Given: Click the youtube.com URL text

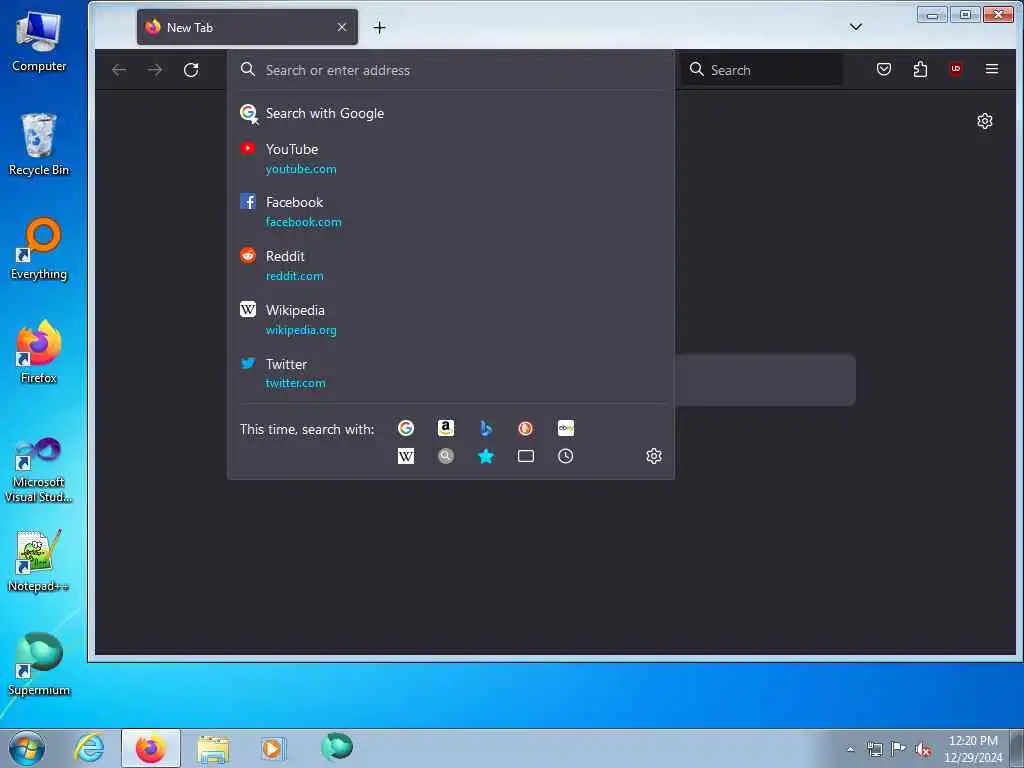Looking at the screenshot, I should point(301,169).
